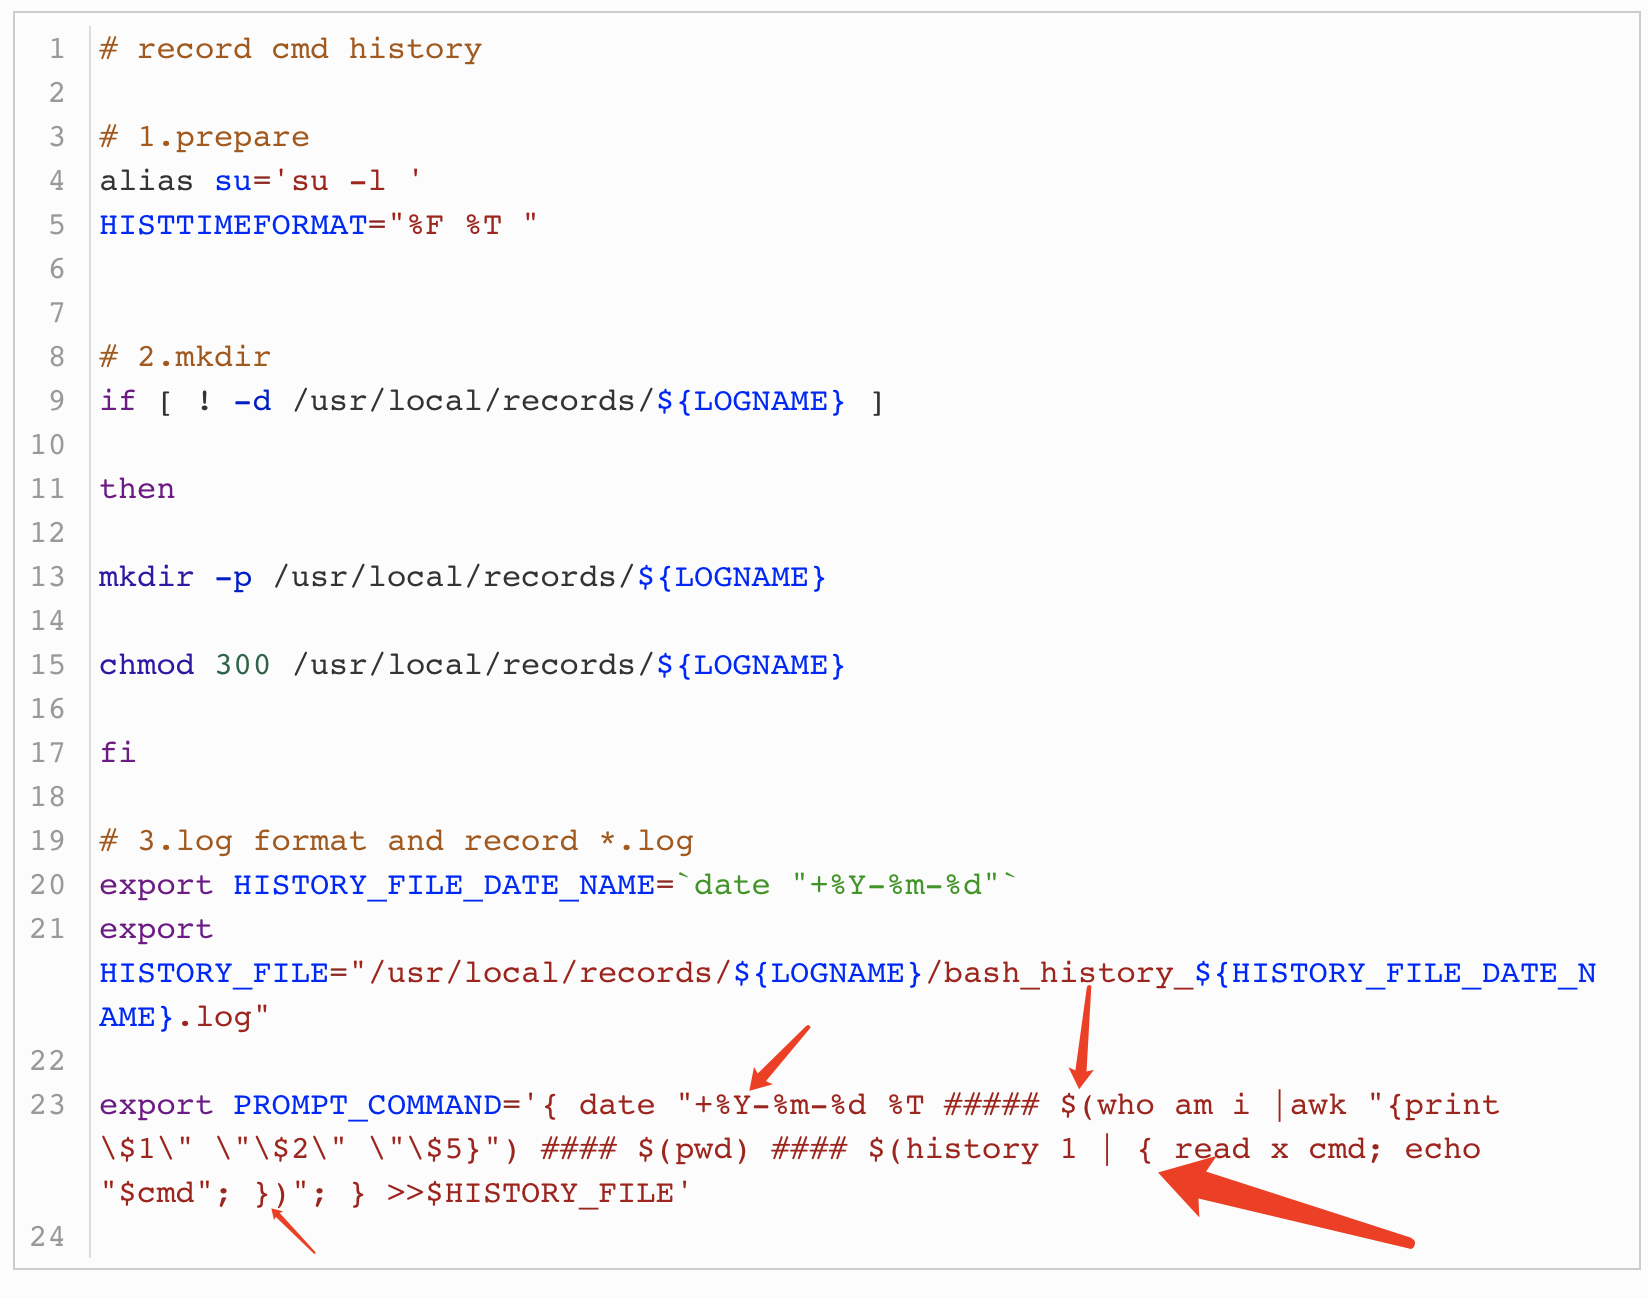Click the '-p' option after mkdir
The image size is (1648, 1298).
tap(233, 577)
